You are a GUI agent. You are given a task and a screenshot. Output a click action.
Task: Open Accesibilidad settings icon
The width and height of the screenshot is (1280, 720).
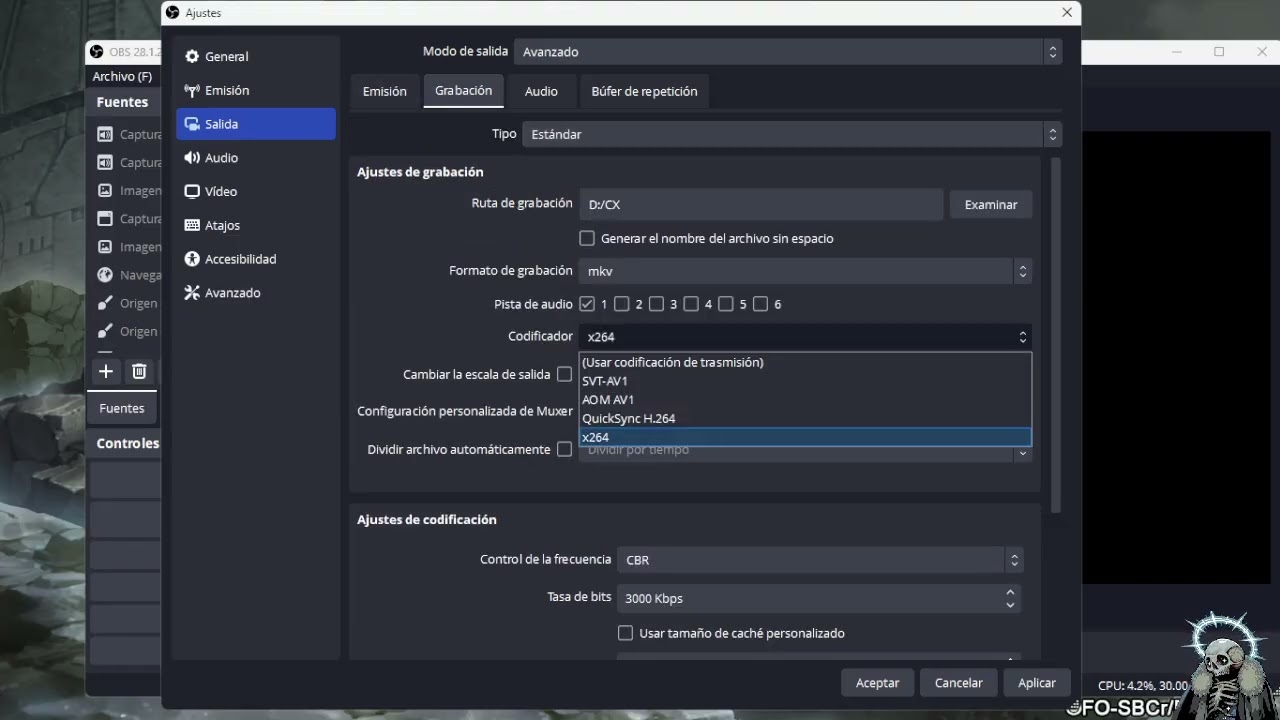click(x=192, y=259)
